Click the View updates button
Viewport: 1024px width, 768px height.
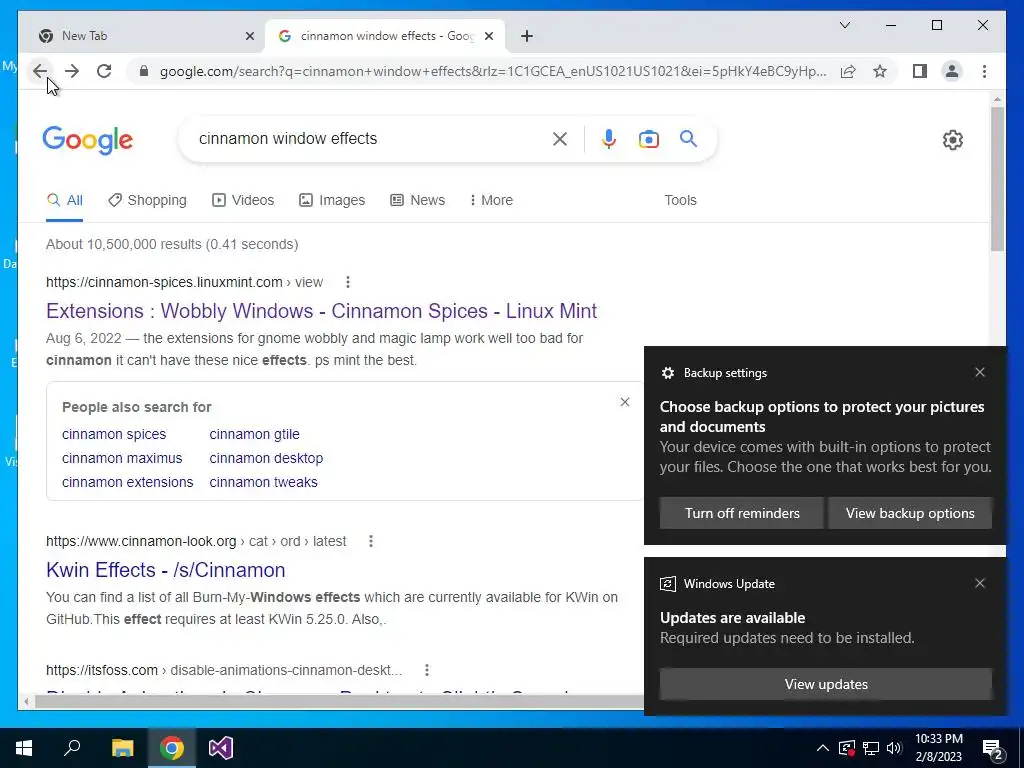826,684
